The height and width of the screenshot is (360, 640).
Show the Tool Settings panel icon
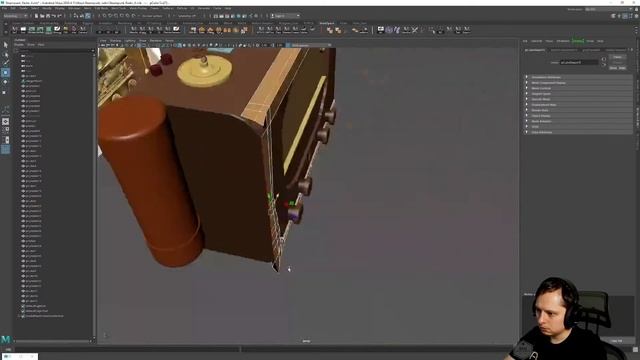631,16
